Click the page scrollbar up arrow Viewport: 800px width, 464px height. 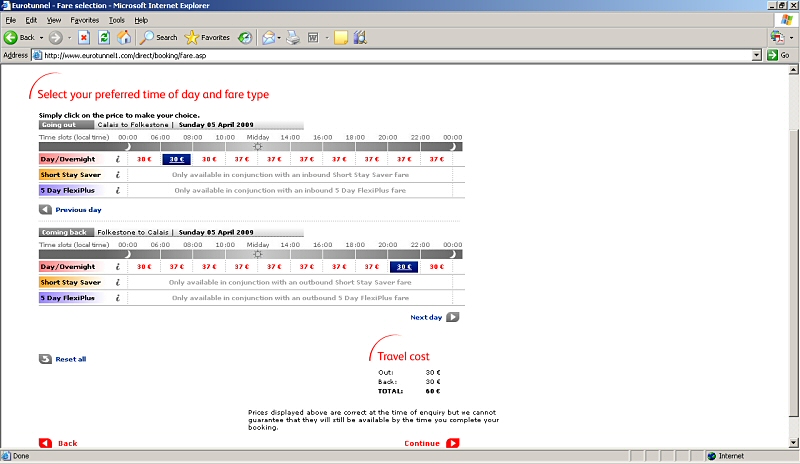coord(793,70)
